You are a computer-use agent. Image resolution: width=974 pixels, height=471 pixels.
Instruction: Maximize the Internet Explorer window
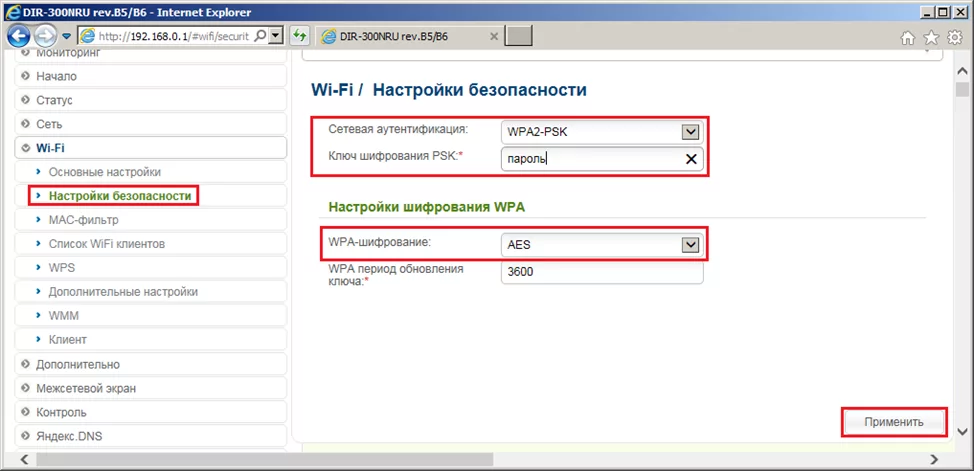943,11
